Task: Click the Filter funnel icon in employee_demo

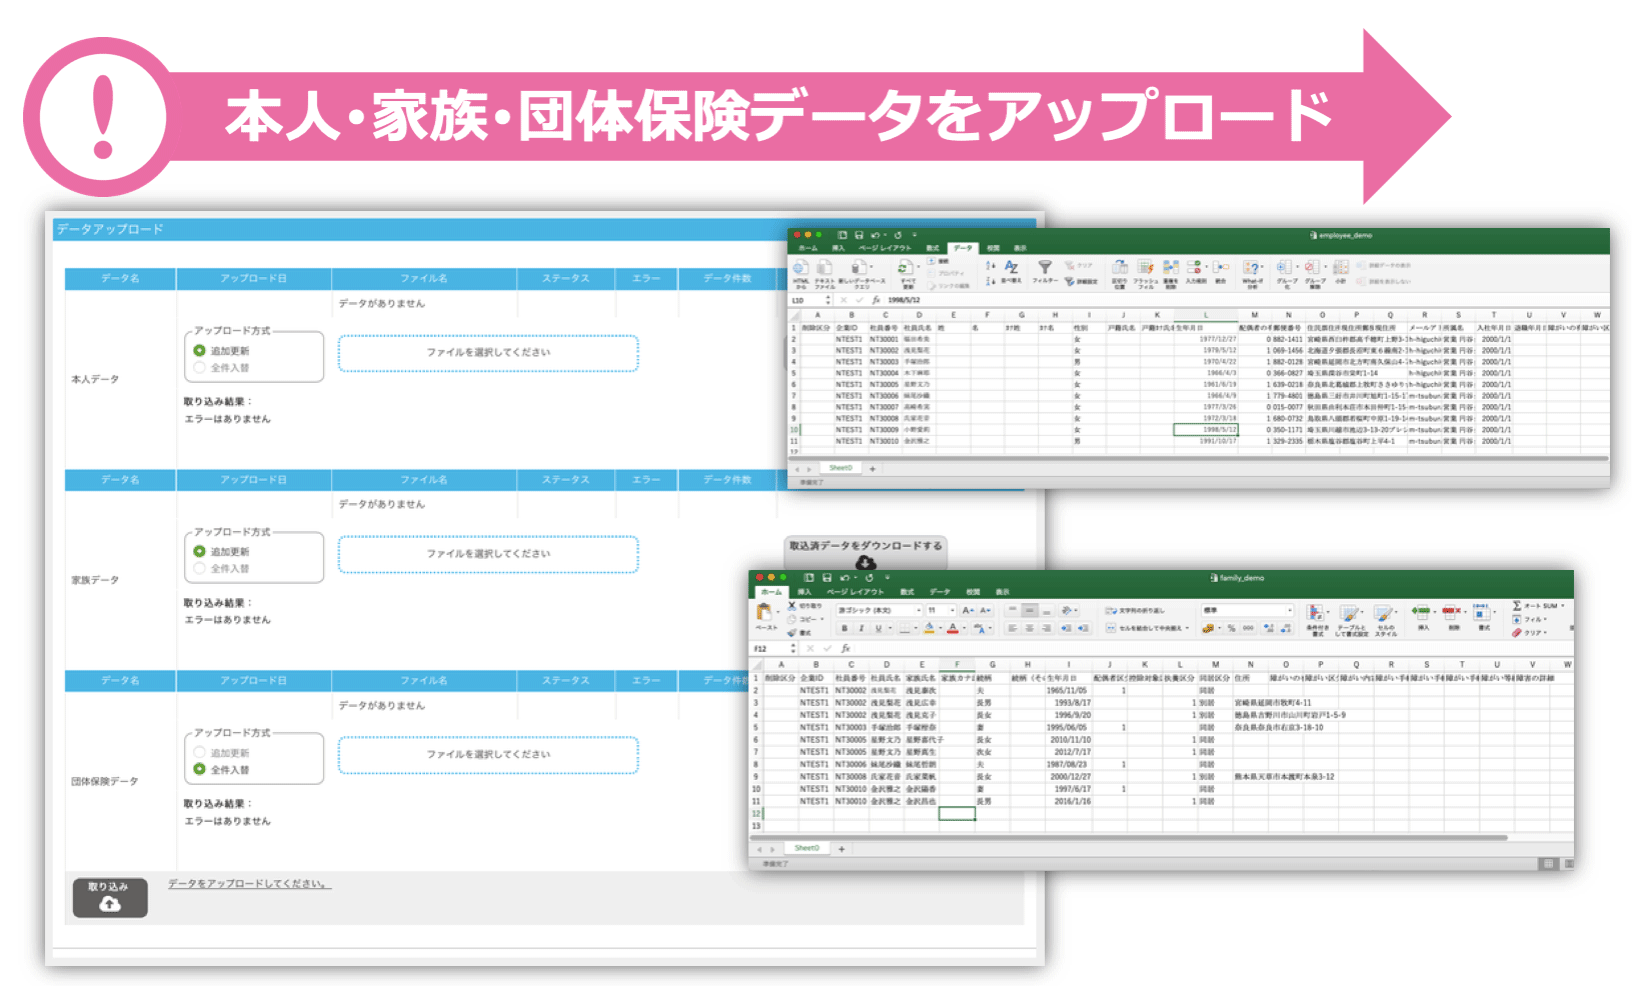Action: [1044, 268]
